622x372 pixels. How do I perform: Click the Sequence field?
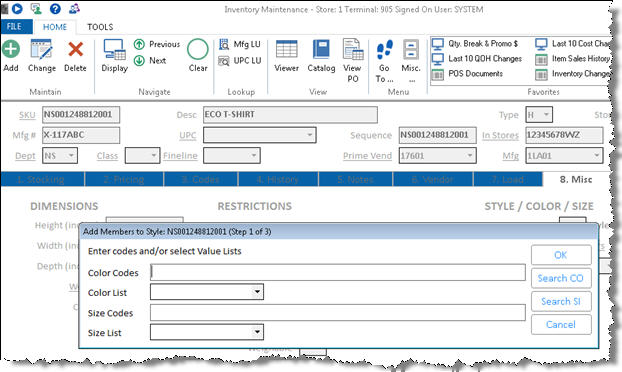[438, 135]
